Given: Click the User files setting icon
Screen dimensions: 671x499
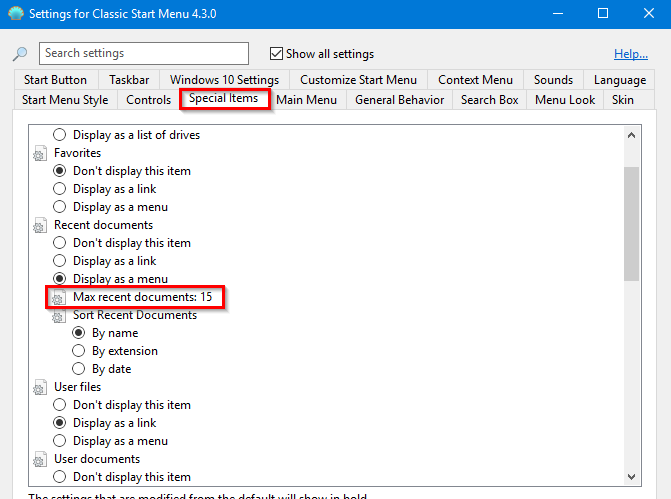Looking at the screenshot, I should pos(41,387).
